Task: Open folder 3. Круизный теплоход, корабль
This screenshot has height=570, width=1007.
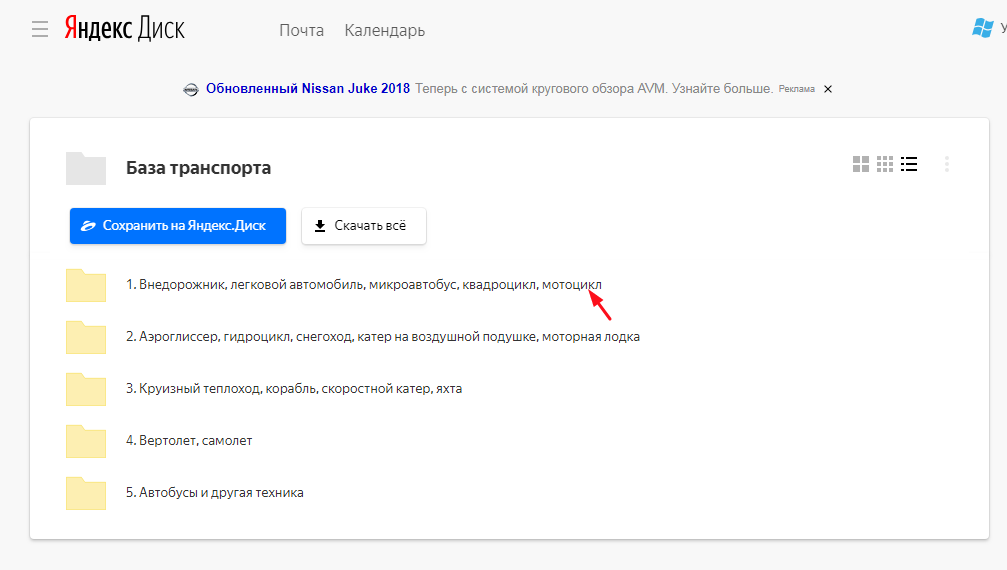Action: 294,389
